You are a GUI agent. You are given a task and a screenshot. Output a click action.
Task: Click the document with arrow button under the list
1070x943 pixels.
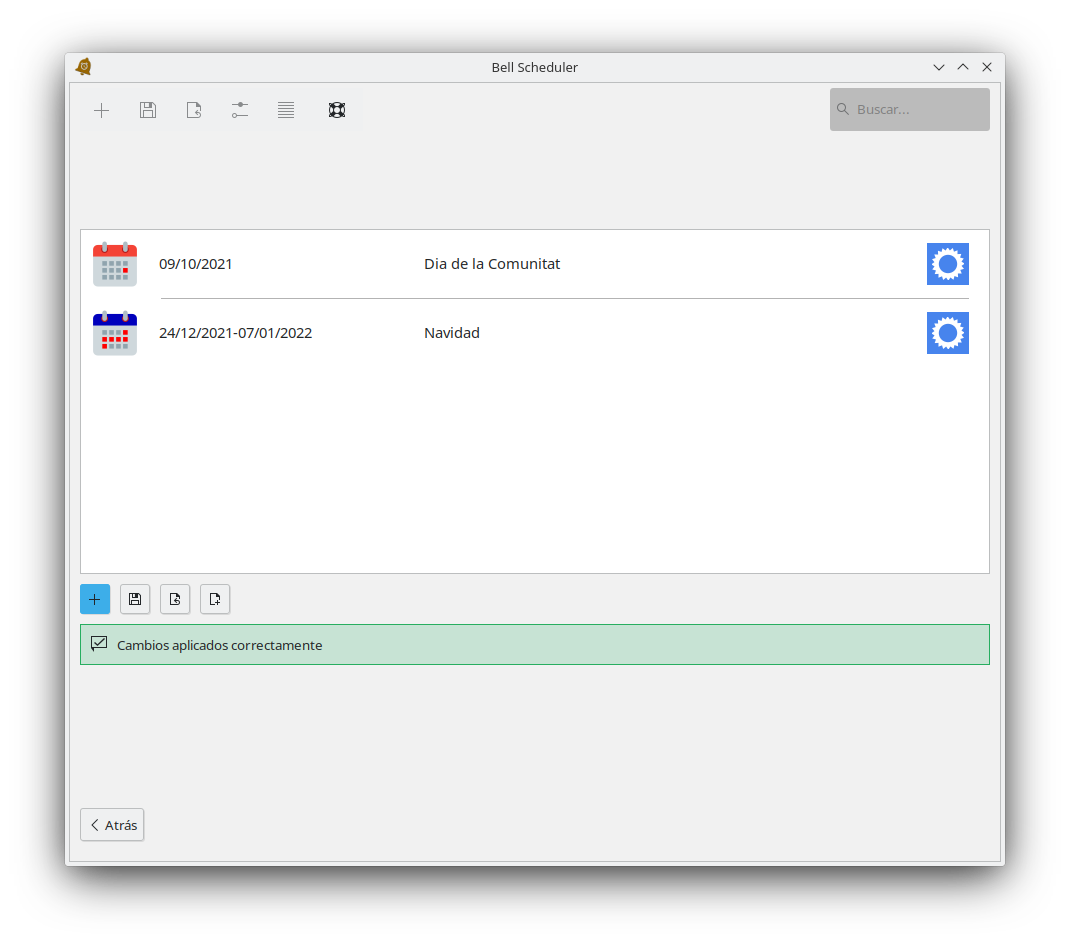pos(175,599)
